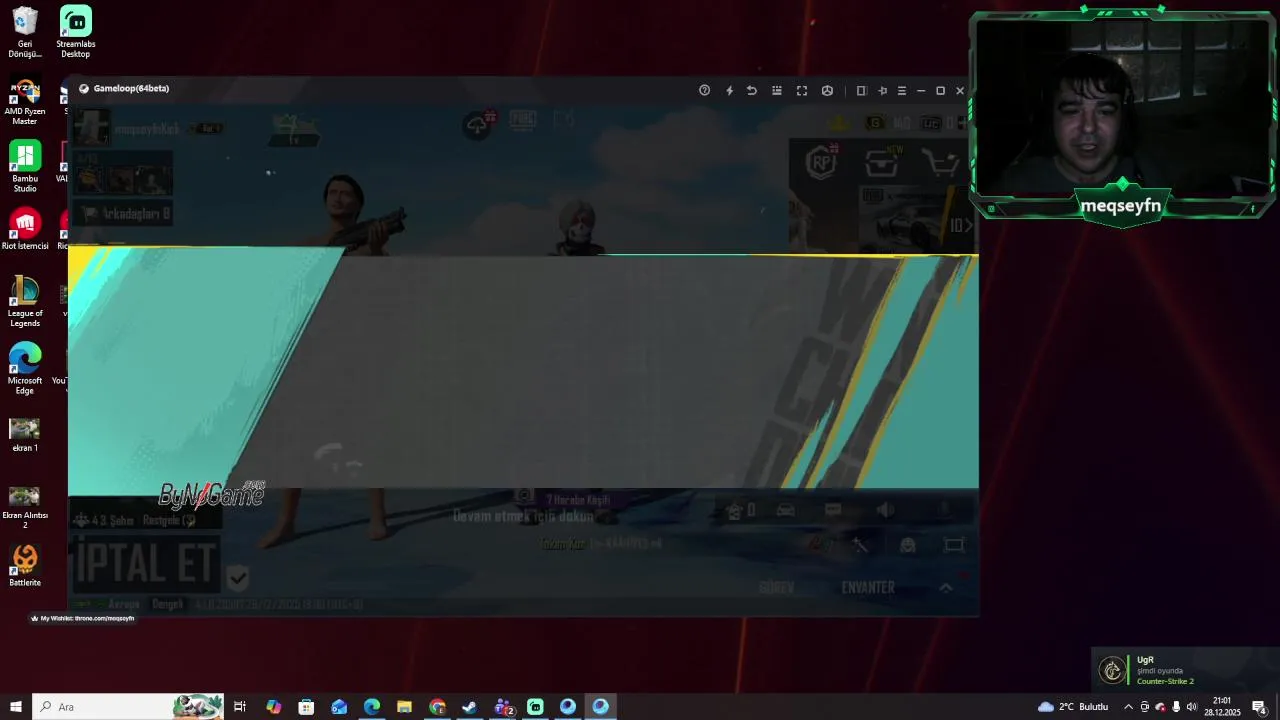Toggle Gameloop fullscreen icon
Image resolution: width=1280 pixels, height=720 pixels.
tap(802, 90)
